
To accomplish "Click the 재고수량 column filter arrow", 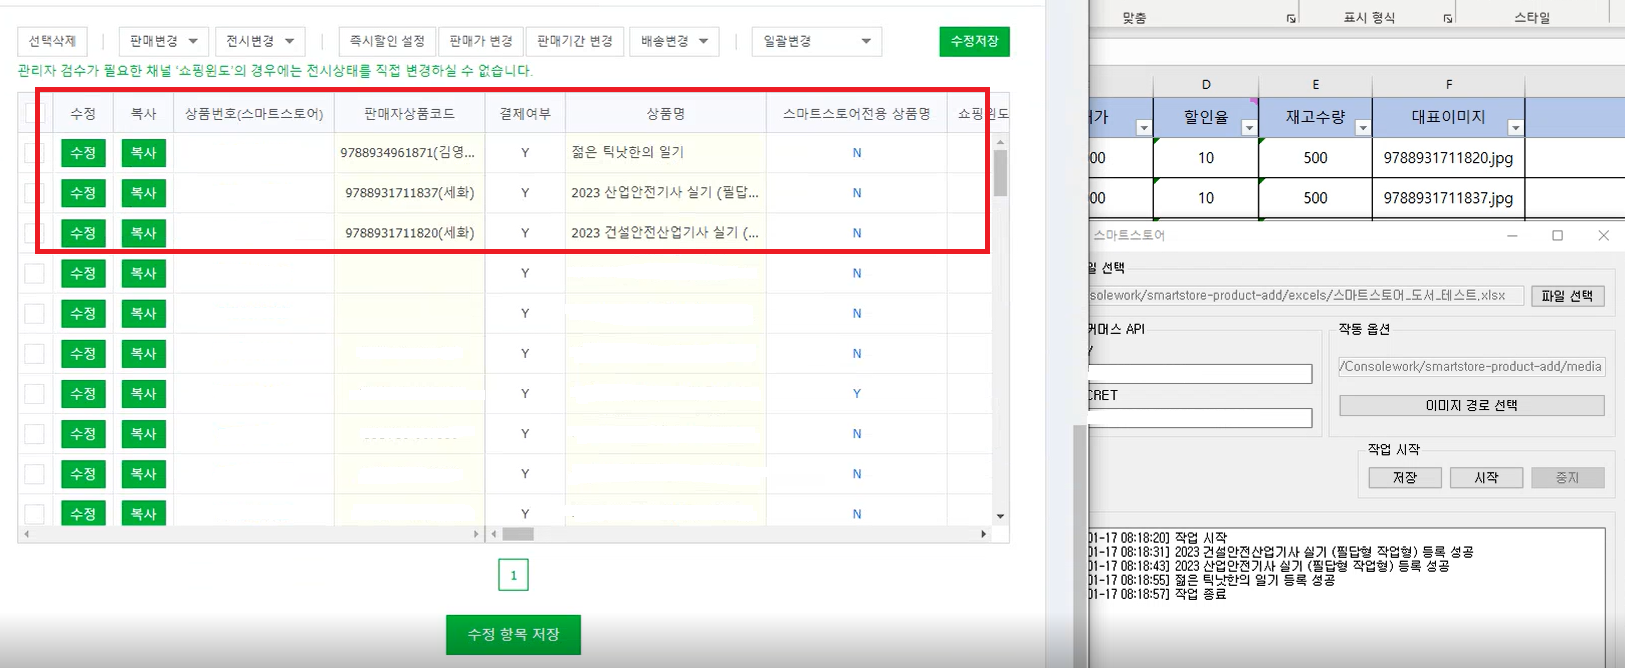I will click(x=1362, y=128).
